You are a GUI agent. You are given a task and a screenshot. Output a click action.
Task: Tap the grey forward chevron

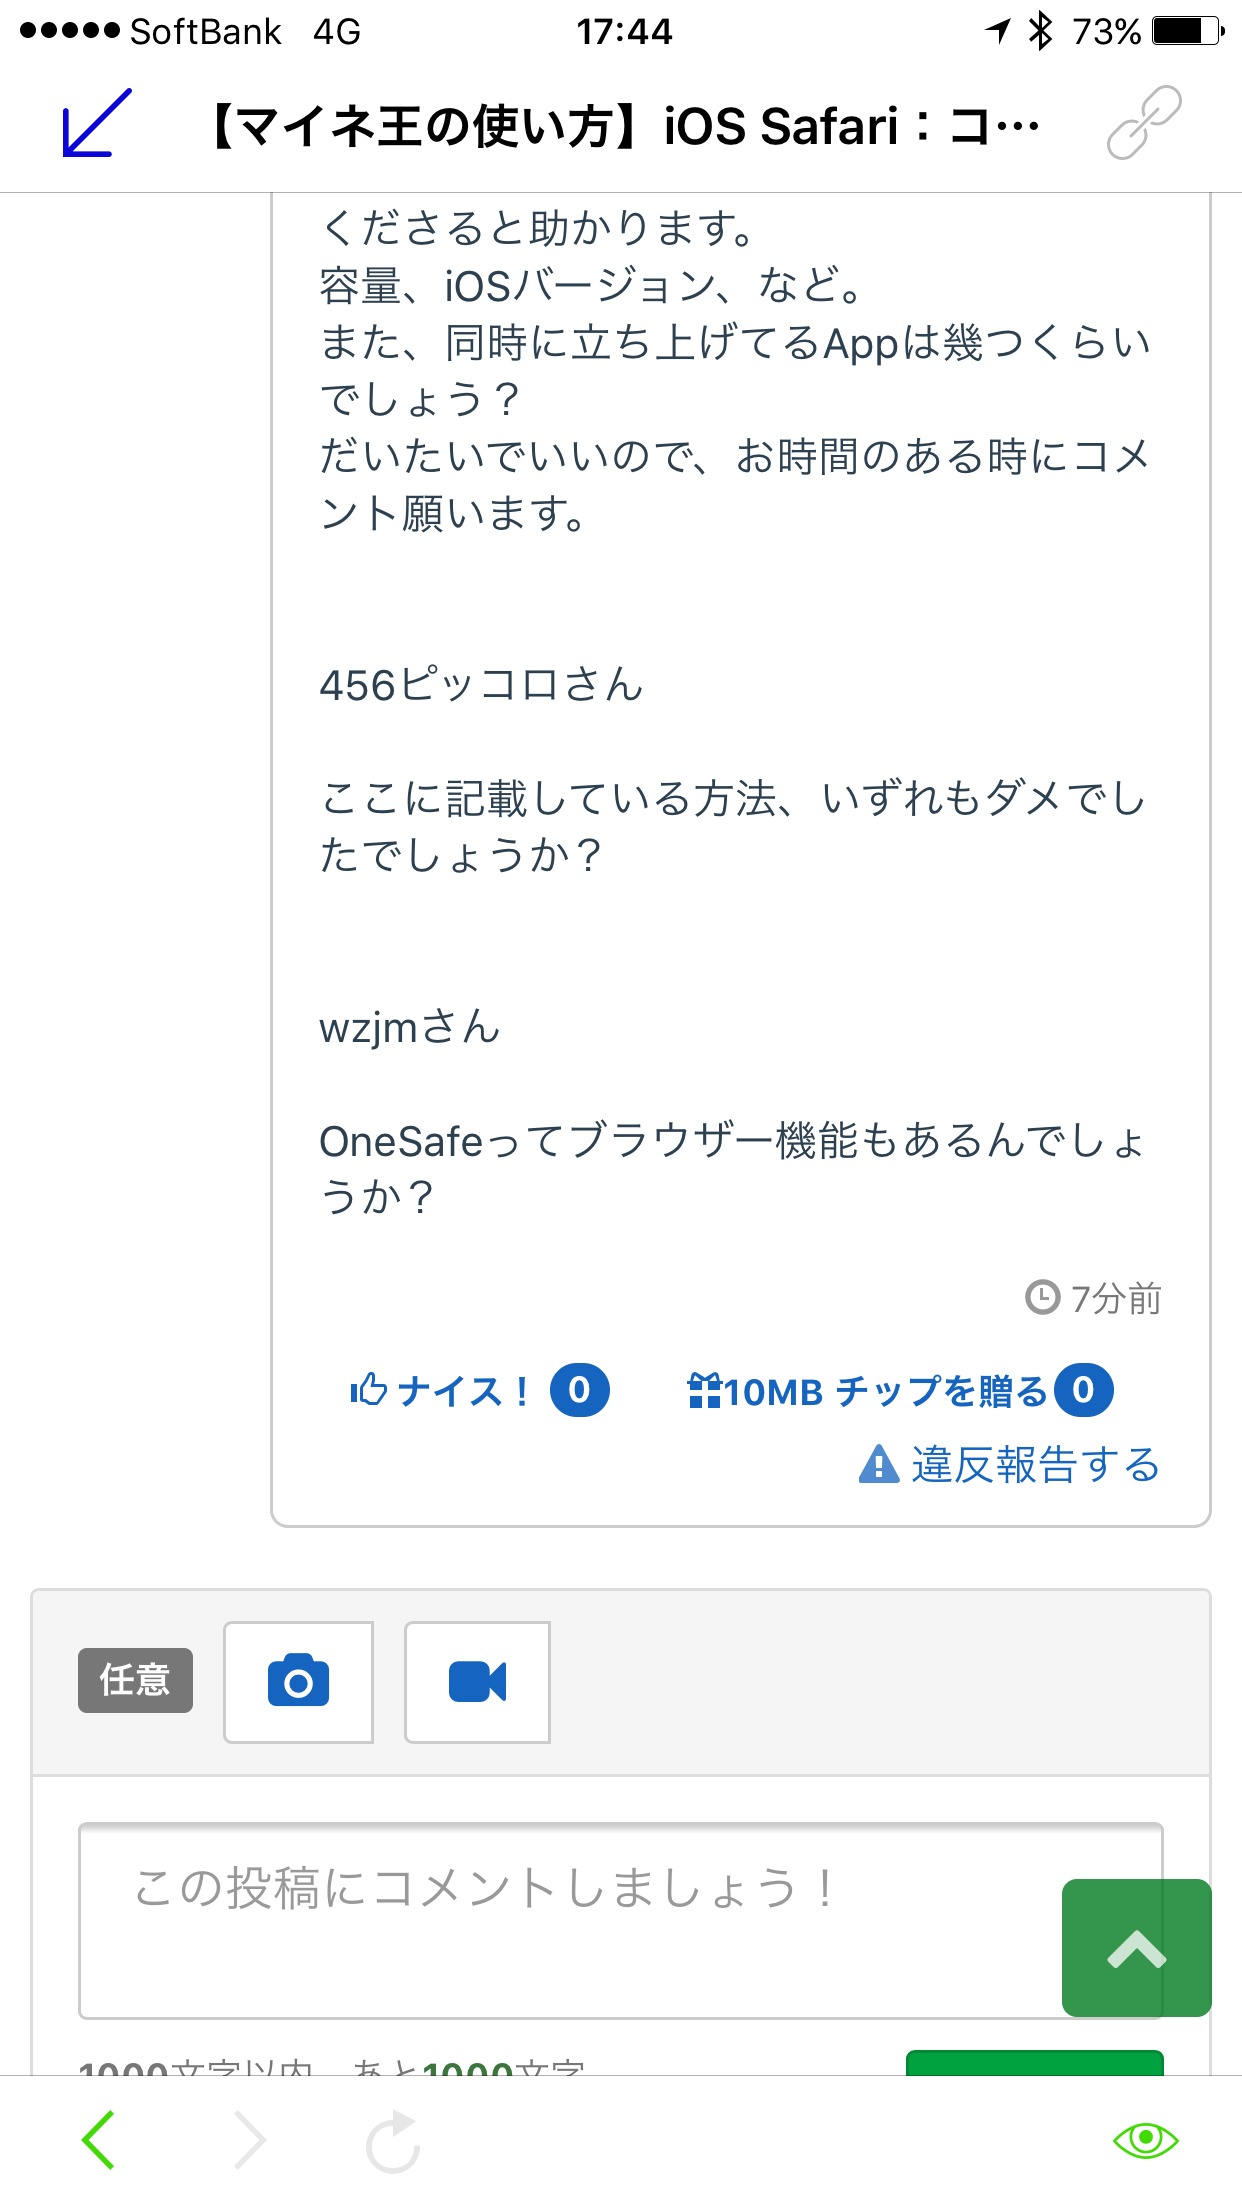(x=249, y=2141)
